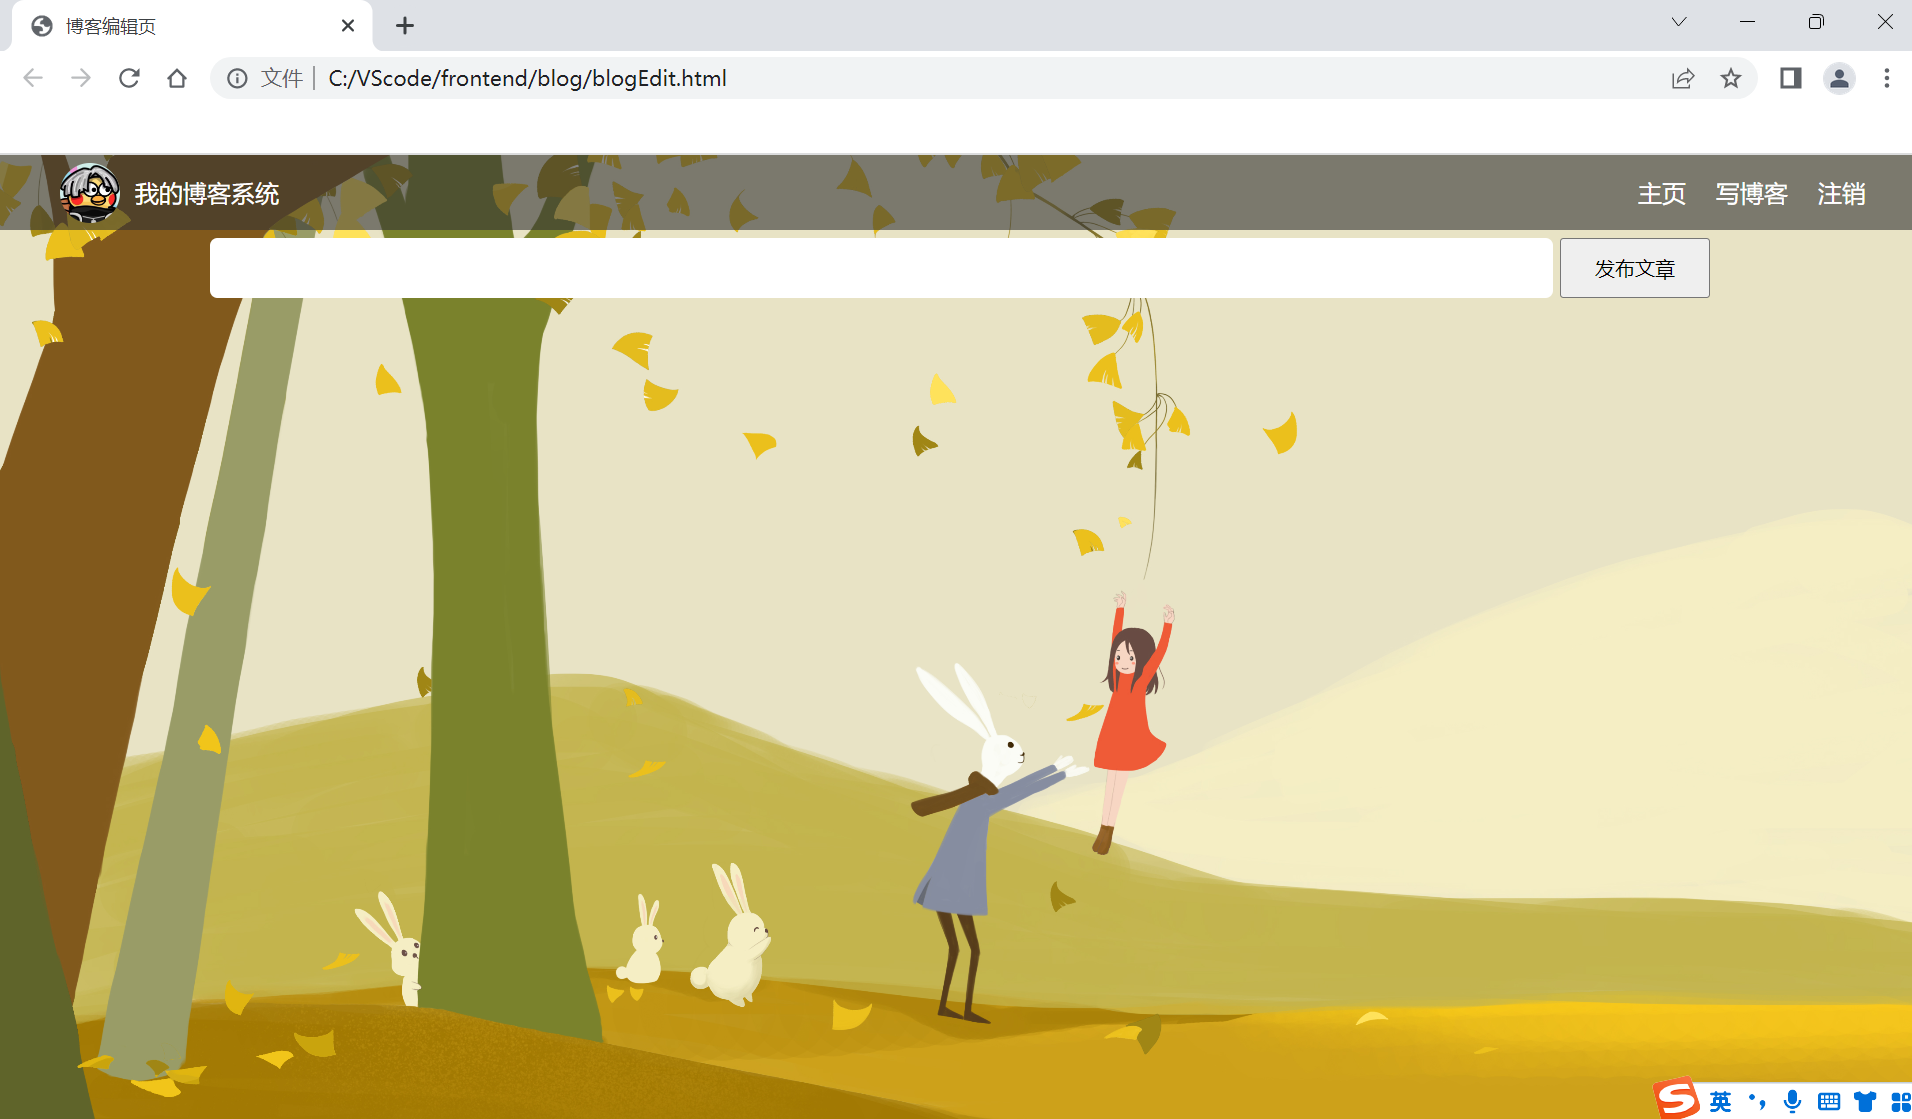
Task: Click 注销 to log out
Action: point(1842,194)
